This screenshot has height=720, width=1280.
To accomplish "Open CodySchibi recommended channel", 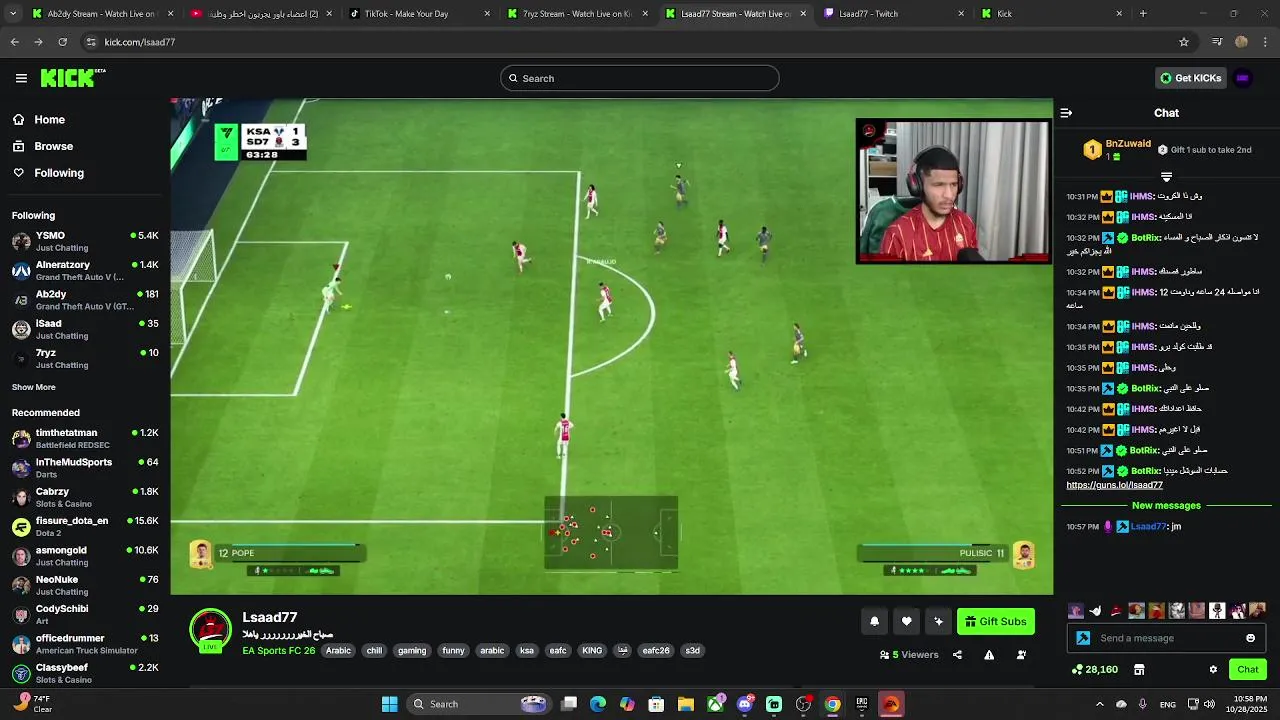I will [85, 614].
